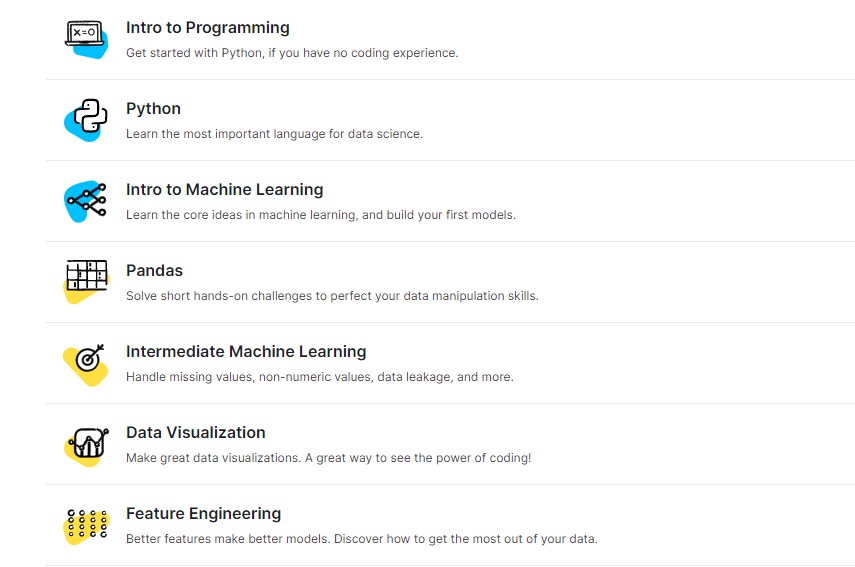Click the Feature Engineering dots icon

(x=86, y=526)
